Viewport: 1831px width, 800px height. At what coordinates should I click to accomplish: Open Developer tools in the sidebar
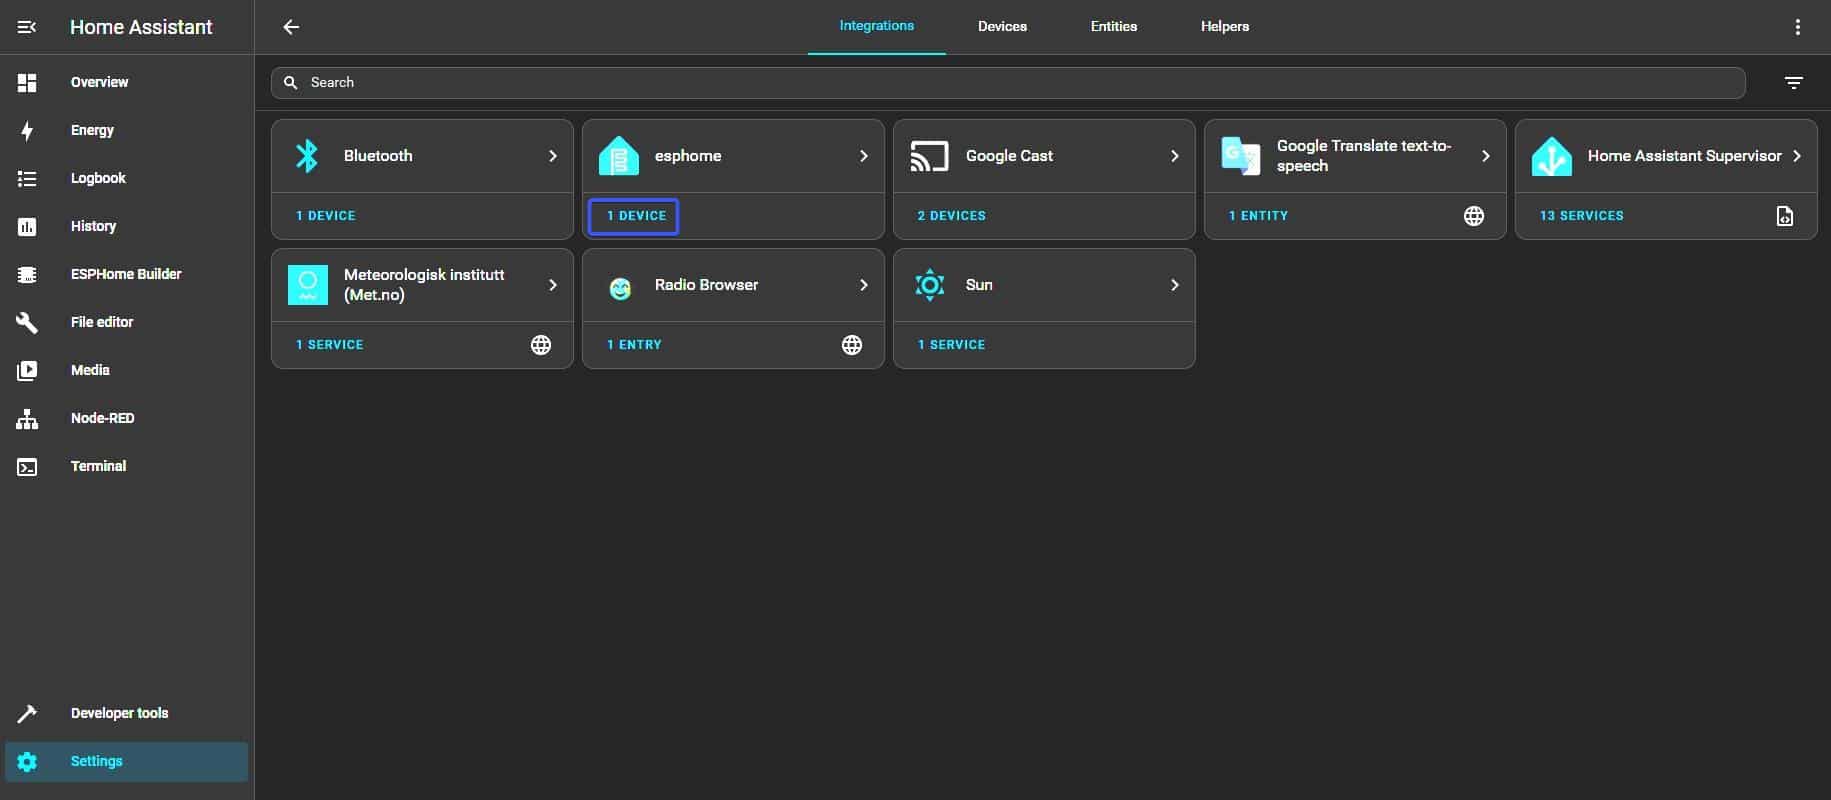click(119, 713)
